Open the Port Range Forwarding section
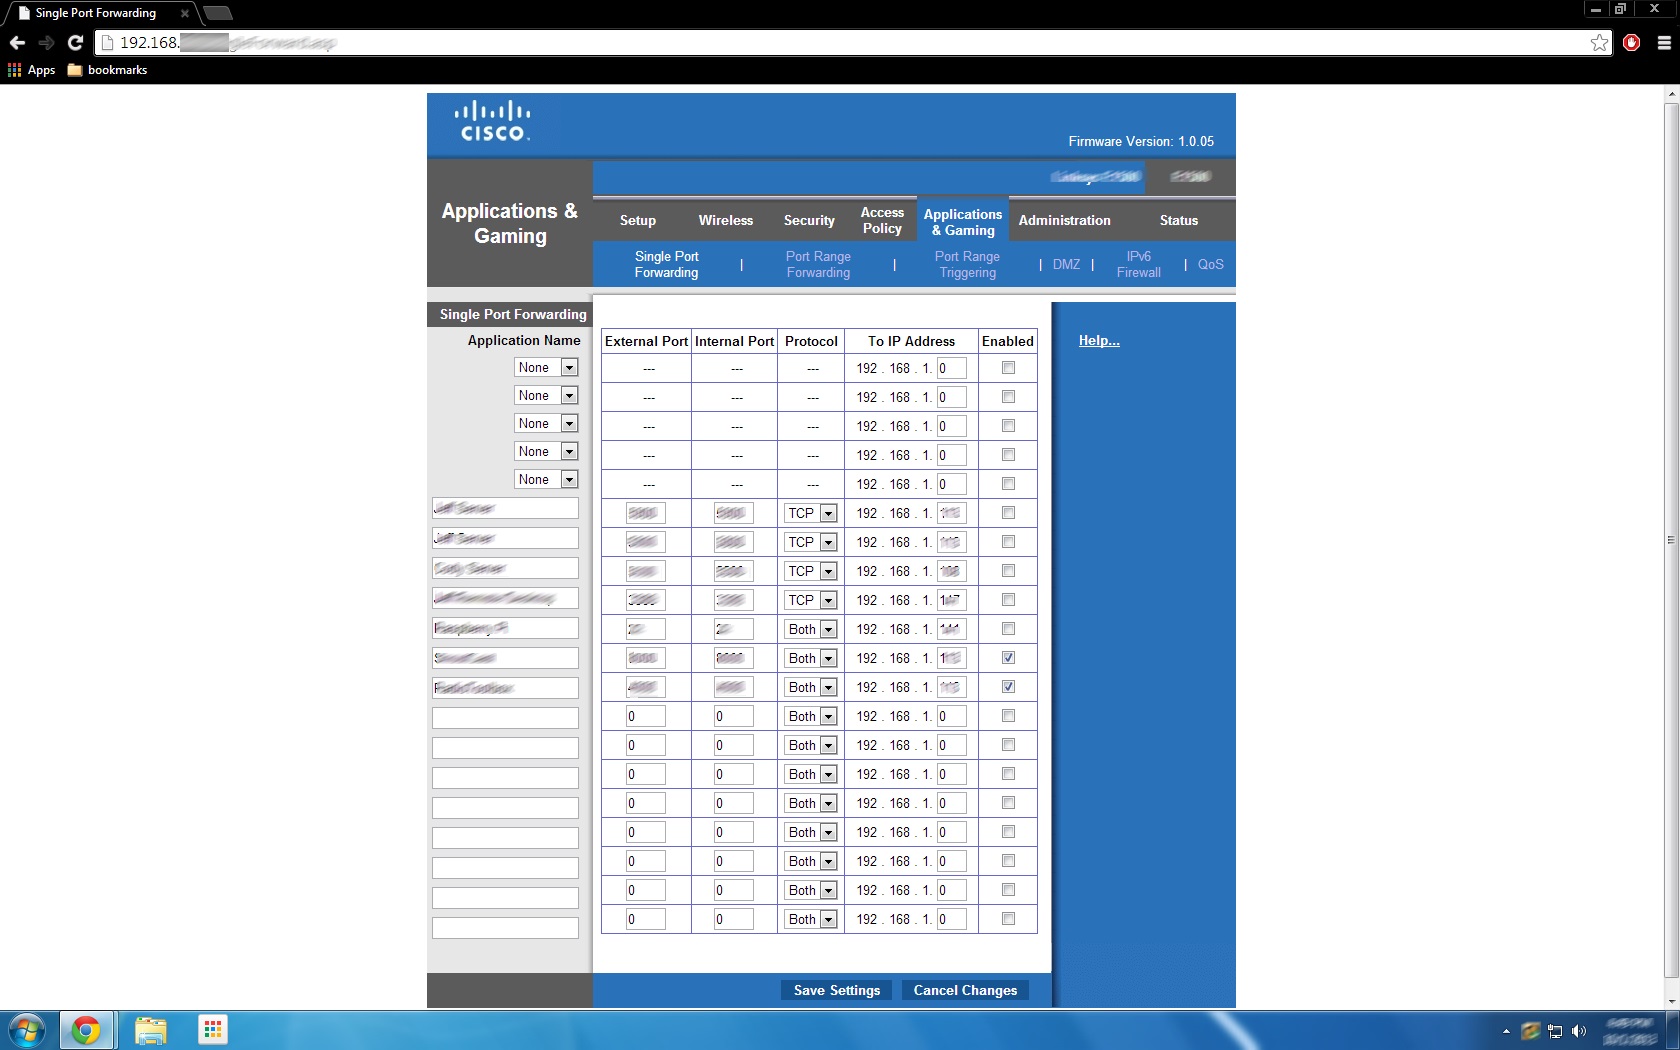The height and width of the screenshot is (1050, 1680). (818, 264)
